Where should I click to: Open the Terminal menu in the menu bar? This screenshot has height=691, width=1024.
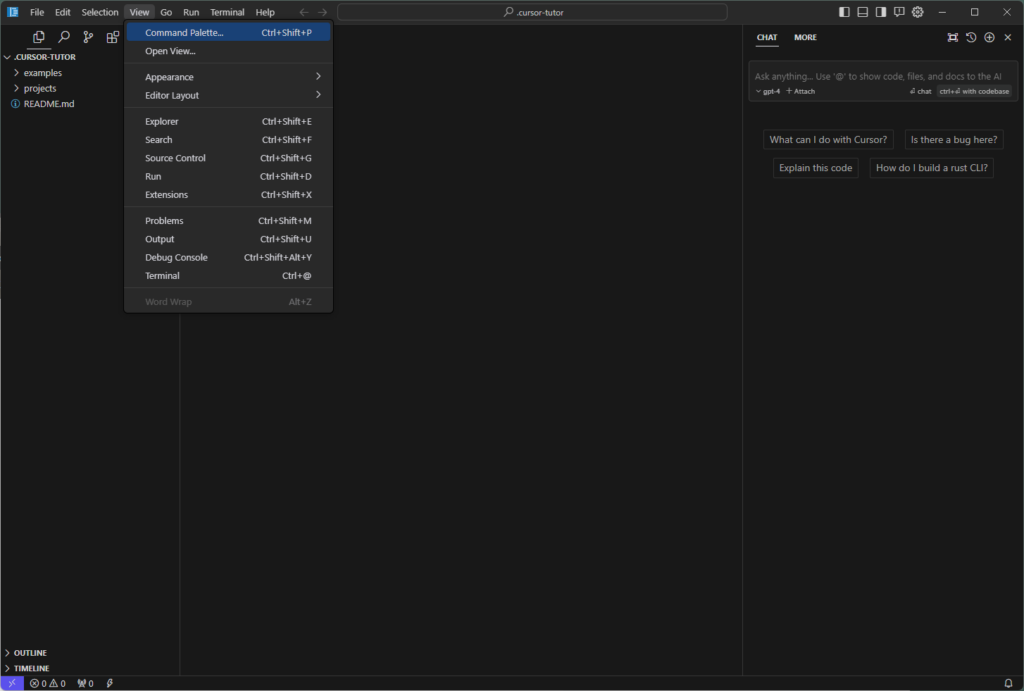227,12
